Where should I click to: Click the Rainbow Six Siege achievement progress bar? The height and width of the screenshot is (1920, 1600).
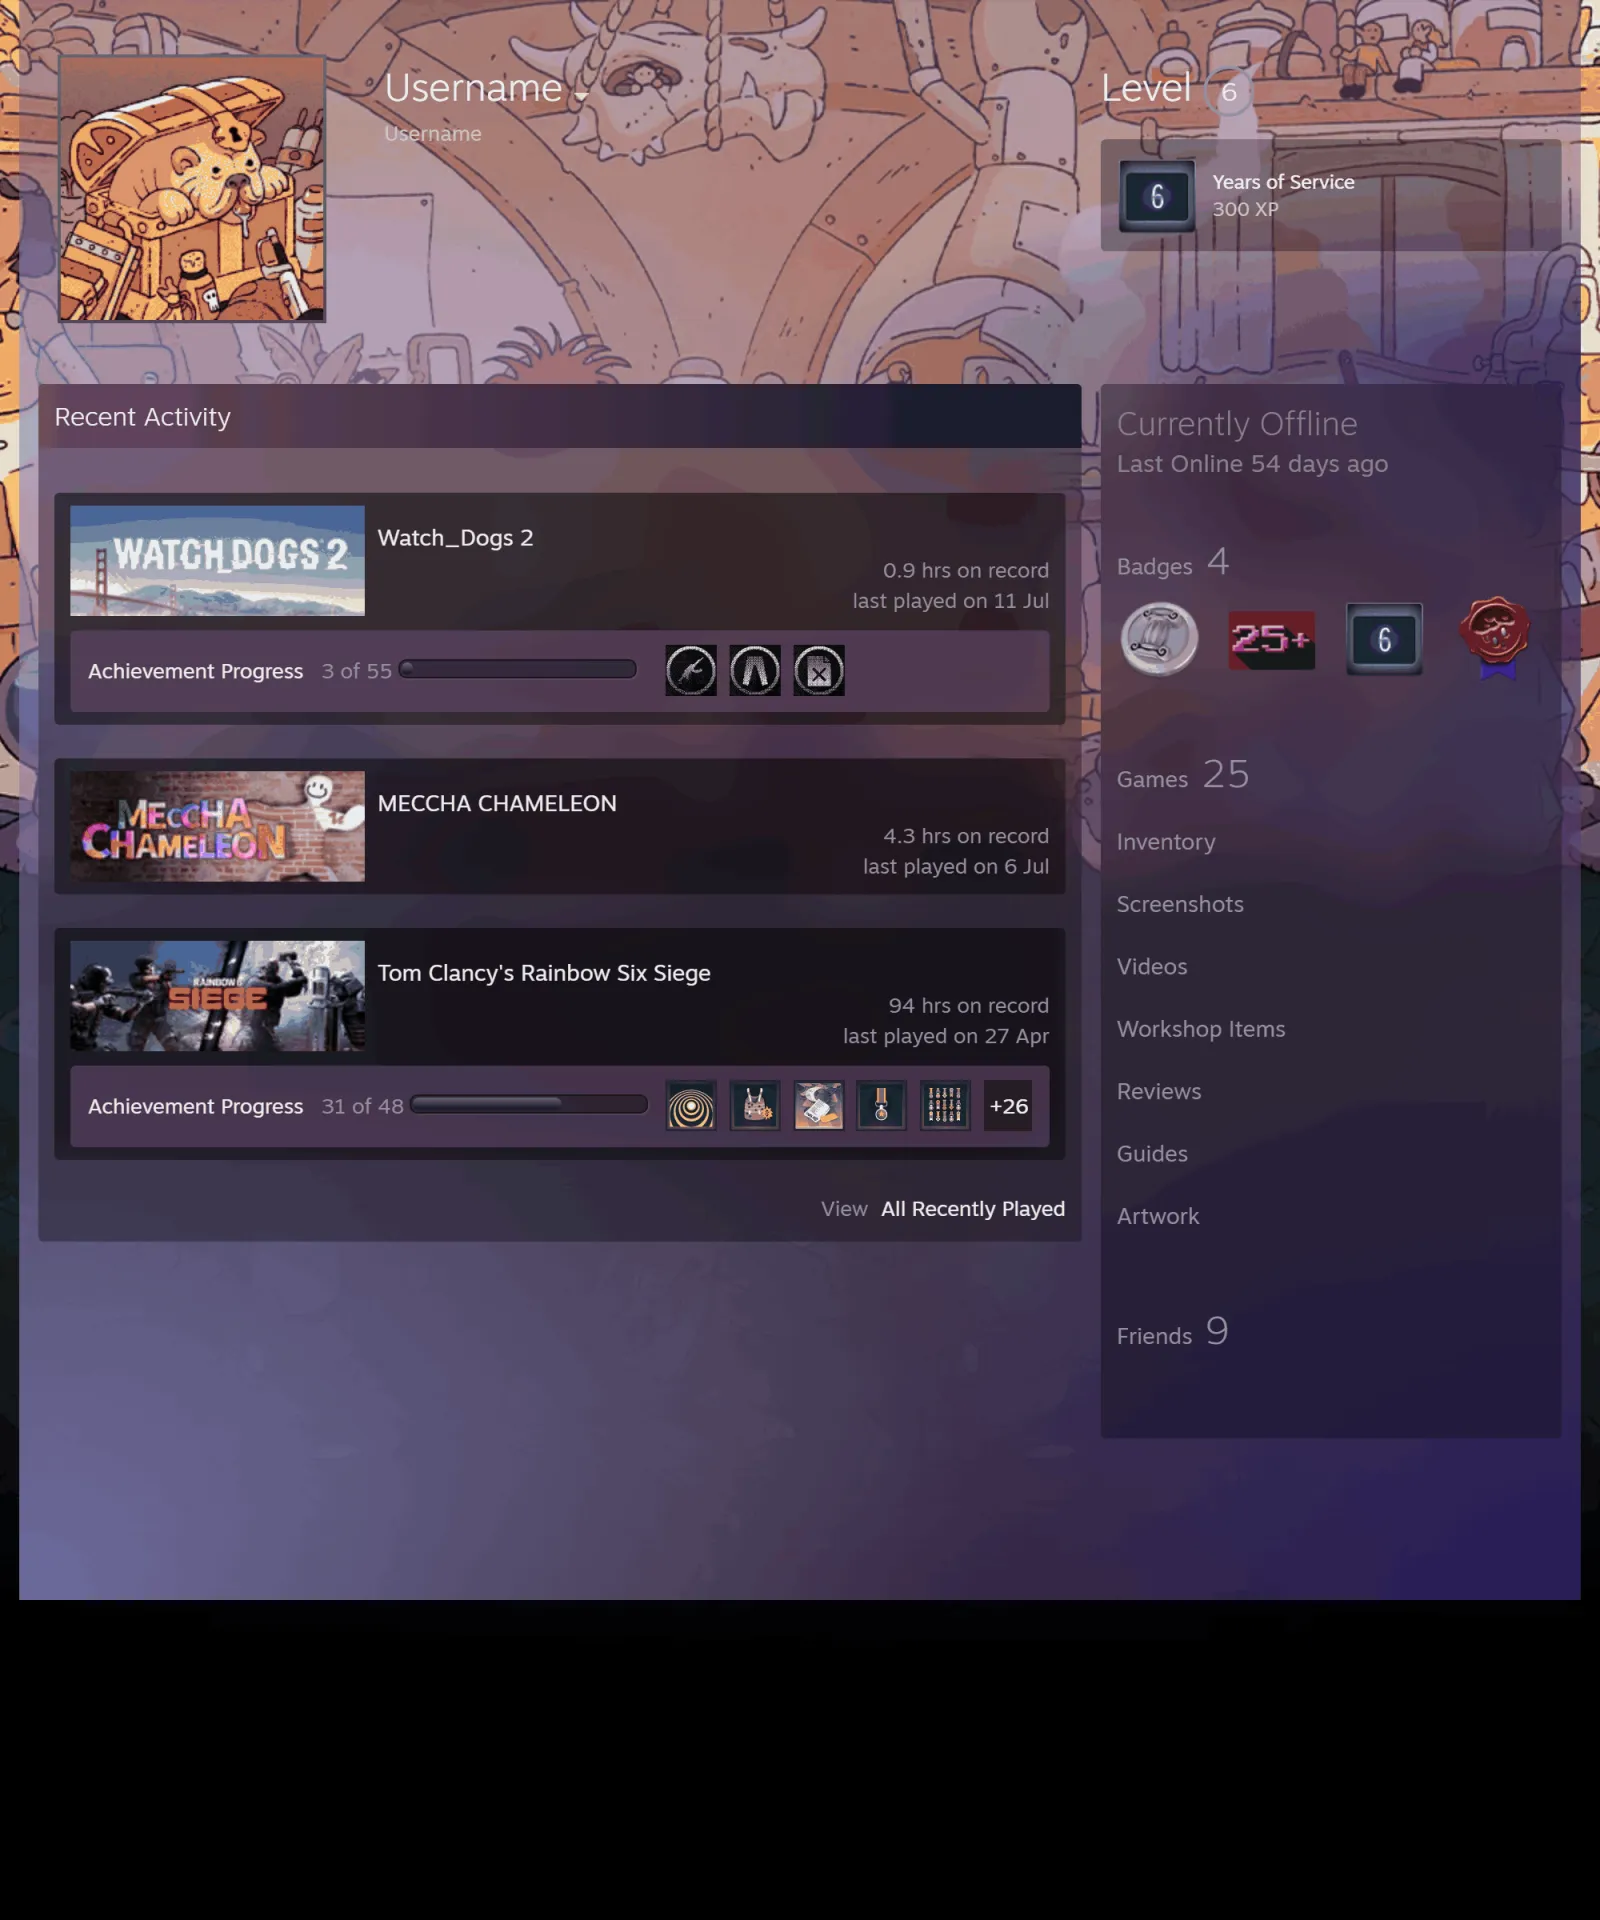tap(529, 1104)
